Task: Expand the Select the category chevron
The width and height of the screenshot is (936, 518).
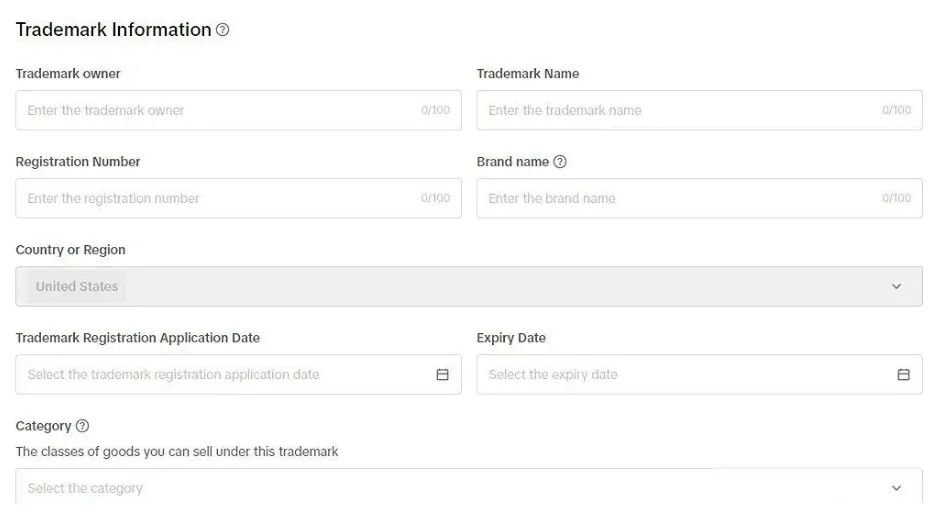Action: coord(896,488)
